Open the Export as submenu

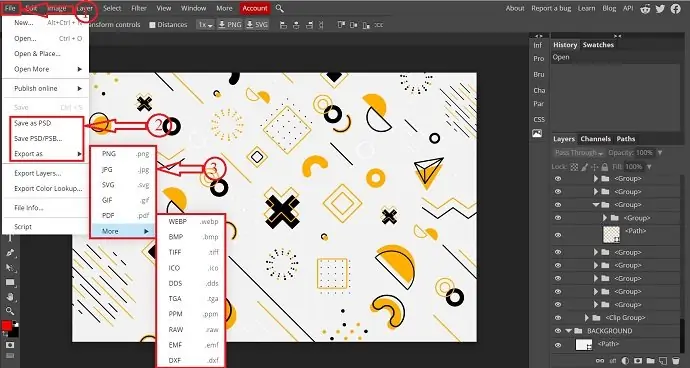tap(48, 154)
